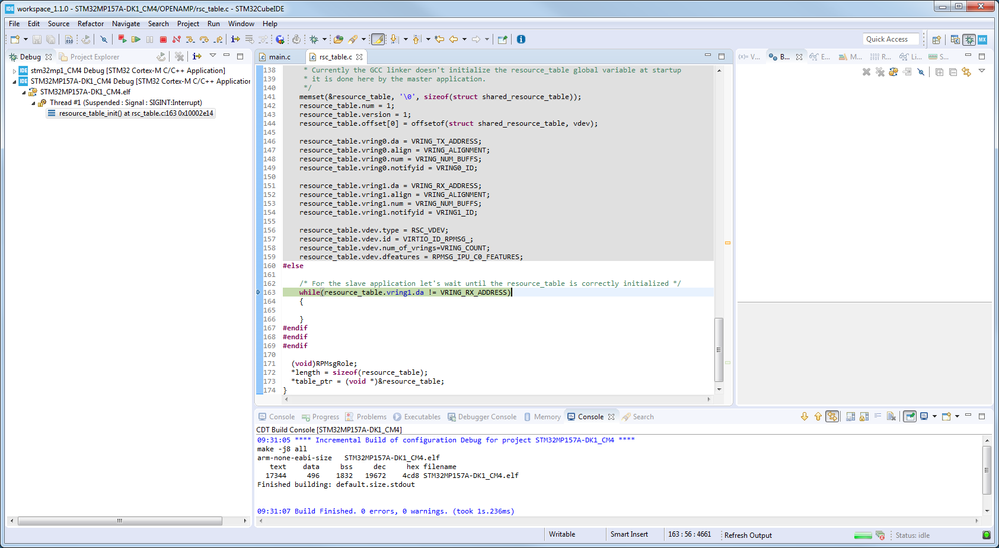Click the blue information icon in toolbar

pyautogui.click(x=521, y=40)
